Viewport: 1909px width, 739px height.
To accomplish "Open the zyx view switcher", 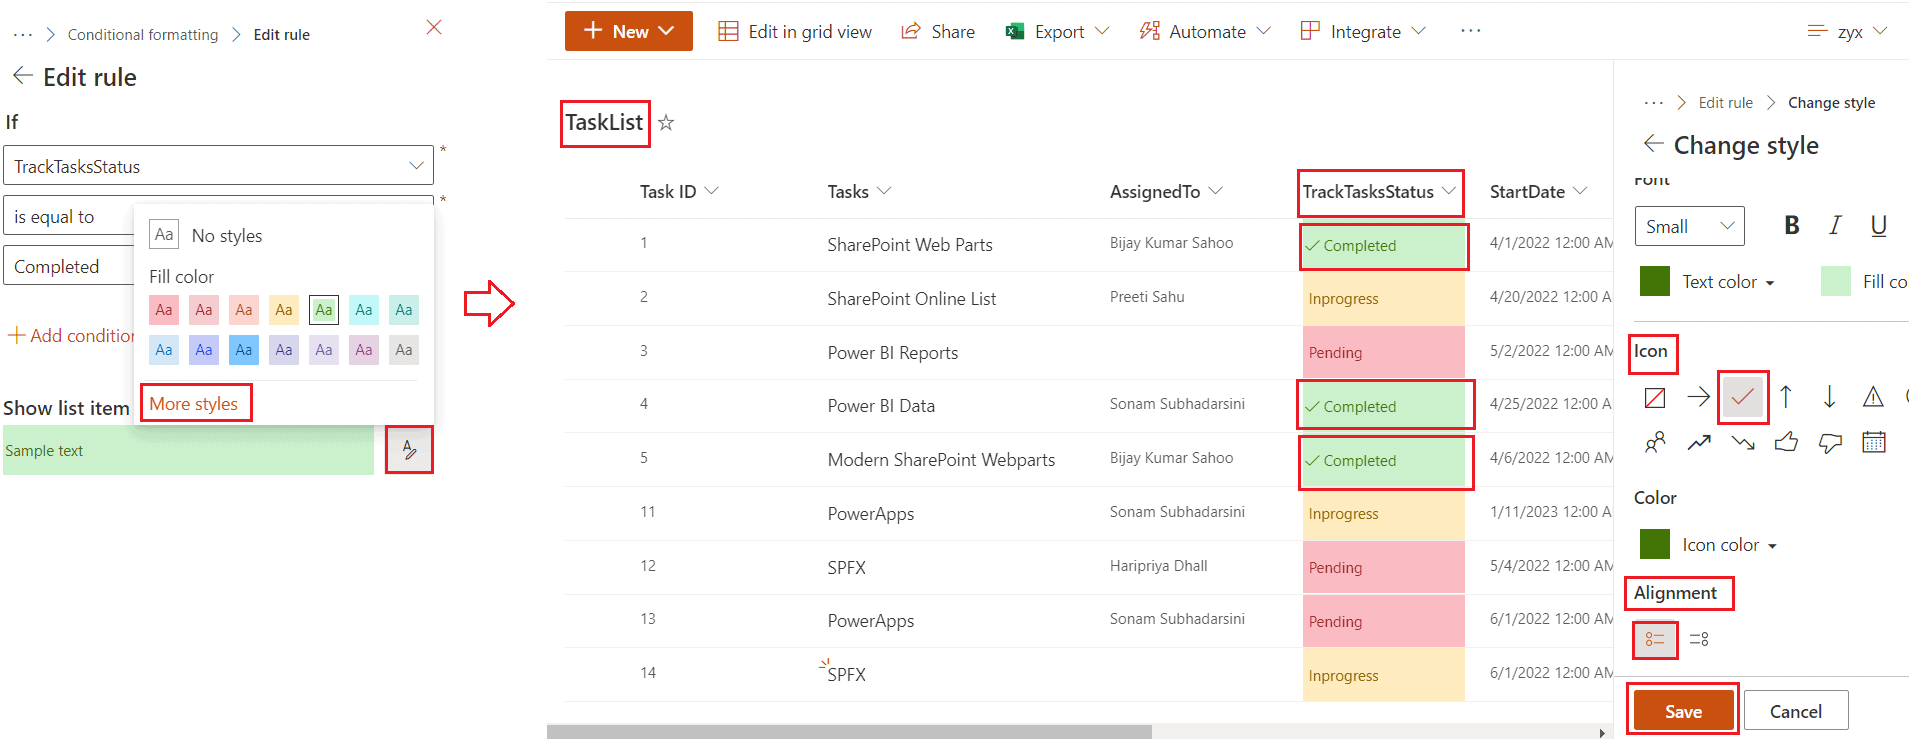I will coord(1848,32).
